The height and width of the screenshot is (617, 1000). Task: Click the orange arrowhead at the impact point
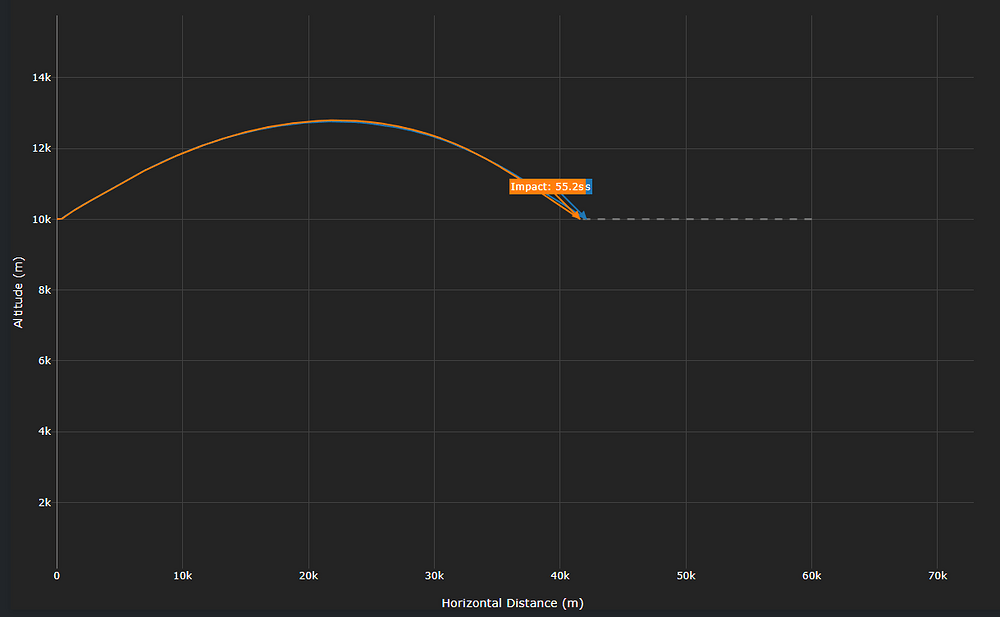(577, 216)
